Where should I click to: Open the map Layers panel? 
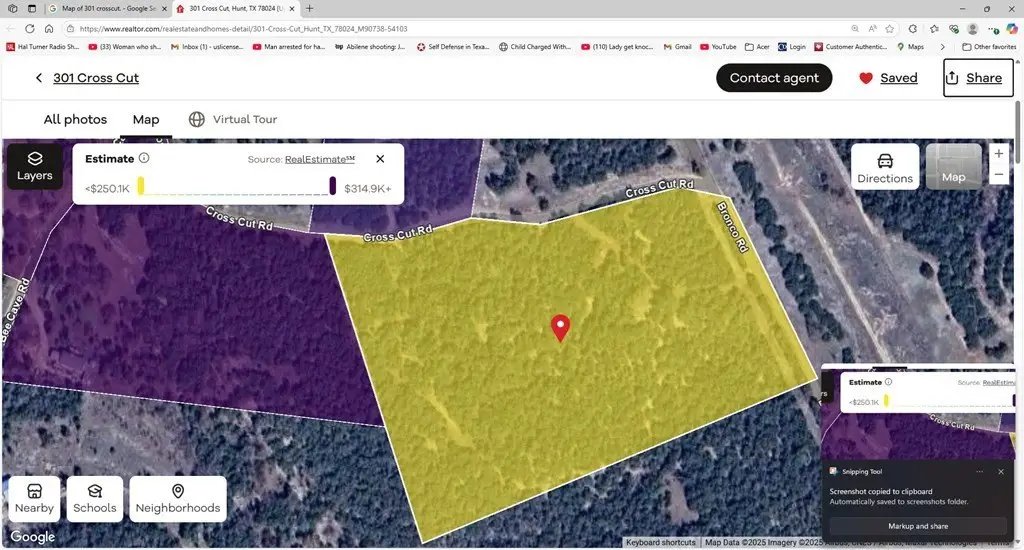34,166
